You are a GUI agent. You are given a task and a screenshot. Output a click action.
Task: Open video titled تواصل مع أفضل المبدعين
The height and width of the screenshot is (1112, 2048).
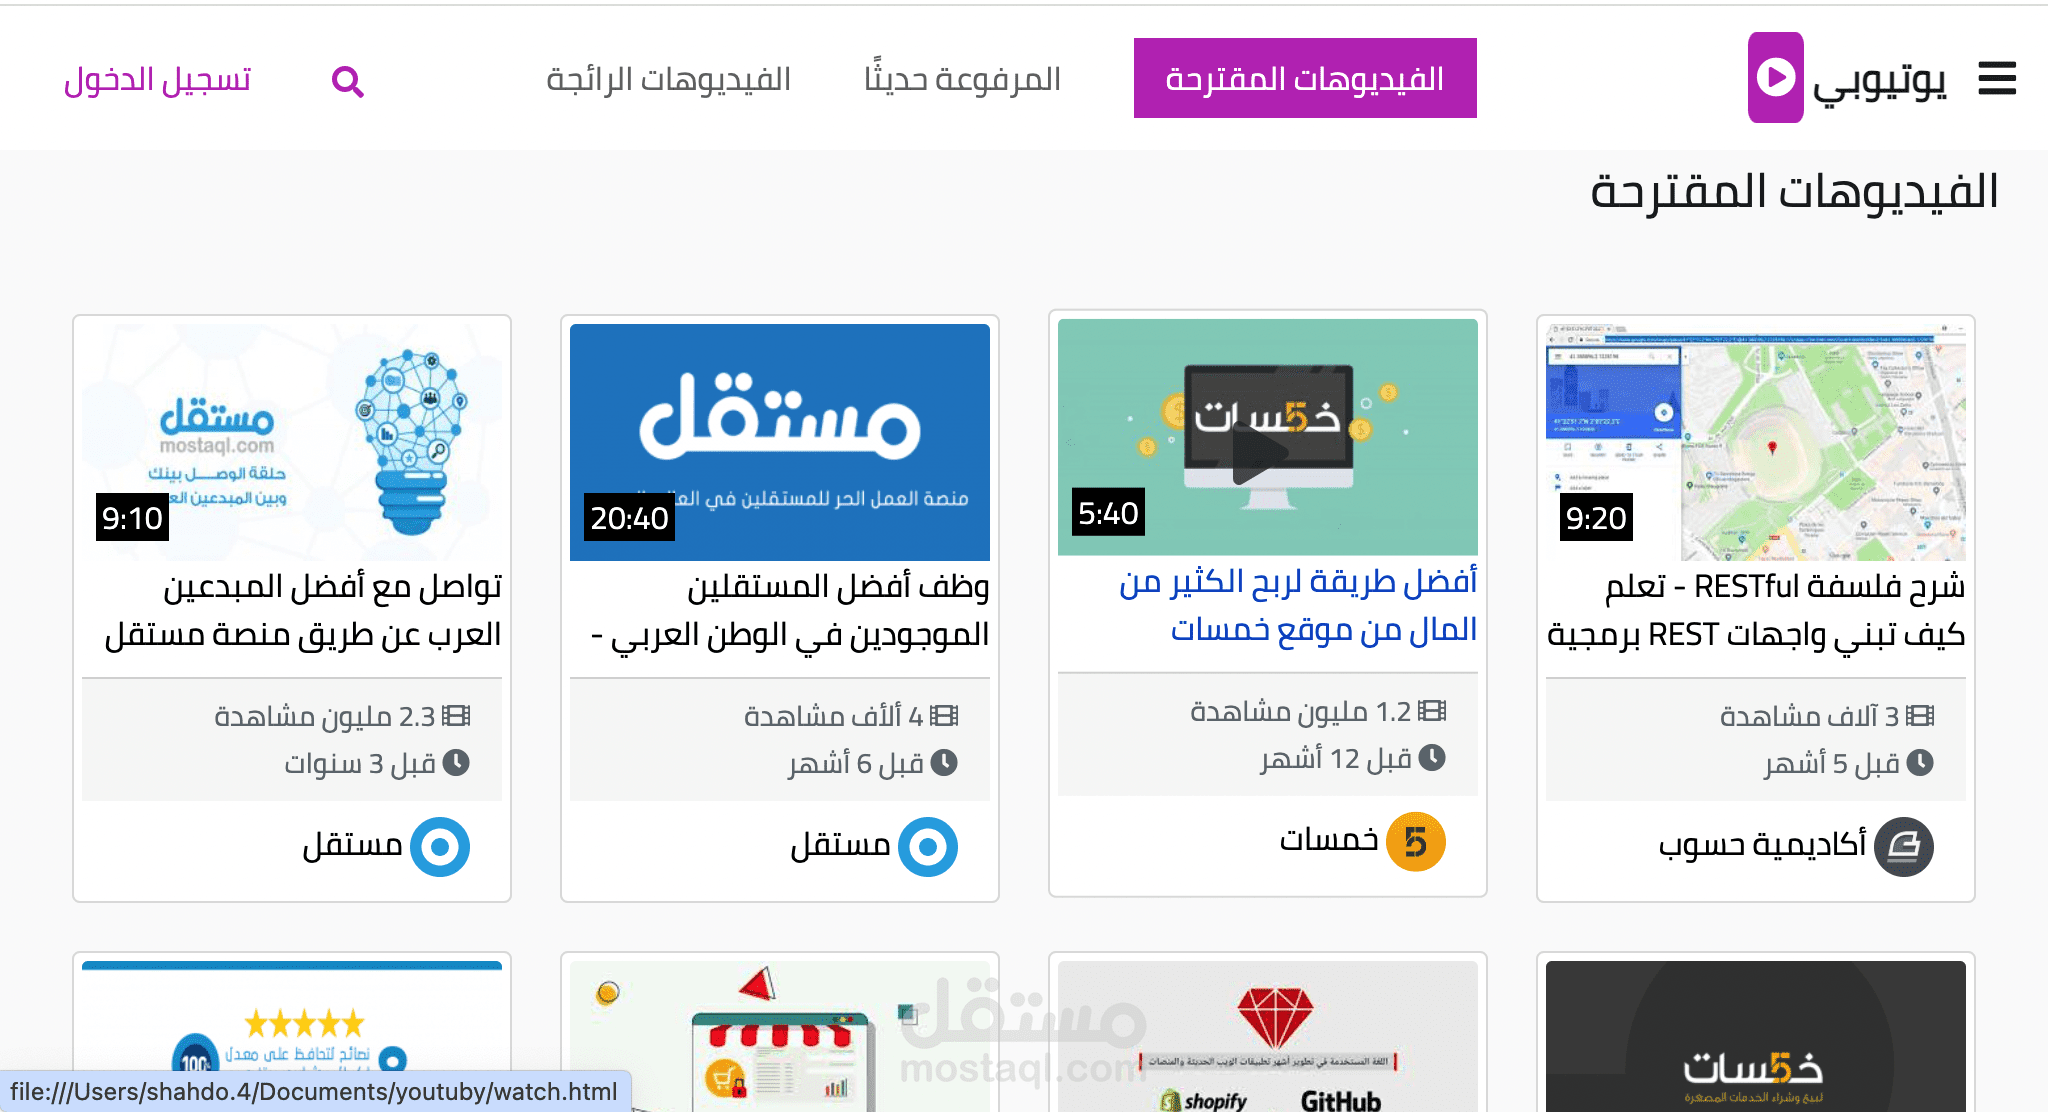pyautogui.click(x=303, y=610)
